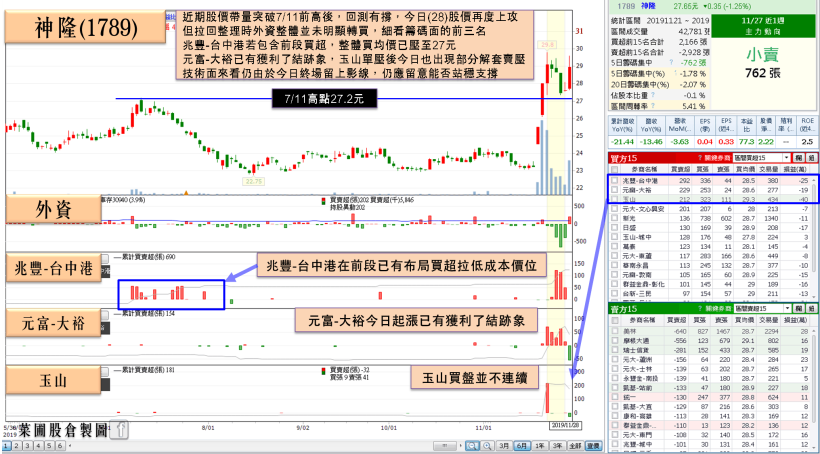820x454 pixels.
Task: Click the 元大-士林 seller row name
Action: coord(635,369)
